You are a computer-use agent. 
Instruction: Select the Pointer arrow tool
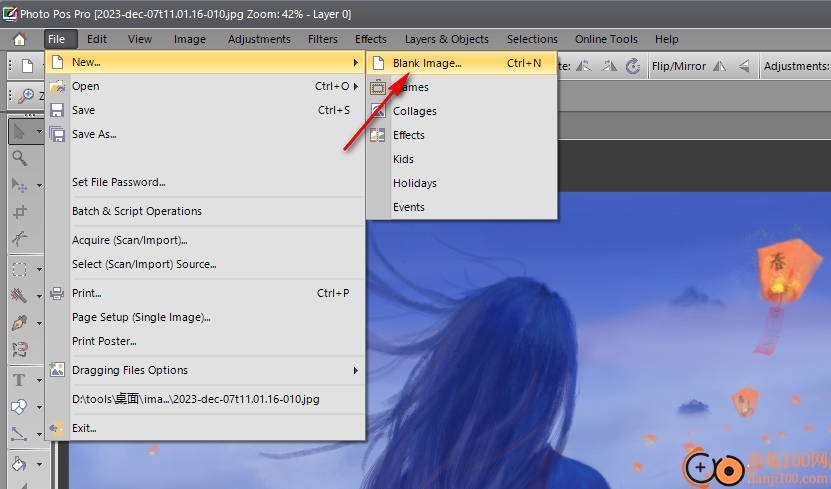[x=20, y=131]
